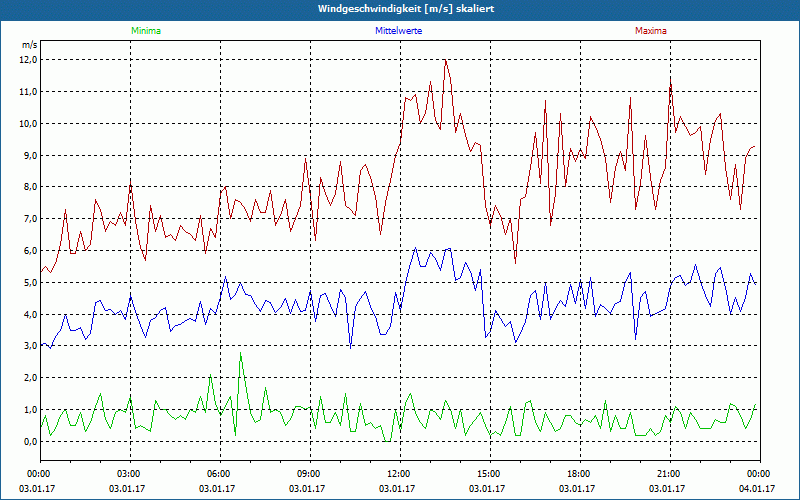Click the 18:00 time axis label

click(x=580, y=474)
